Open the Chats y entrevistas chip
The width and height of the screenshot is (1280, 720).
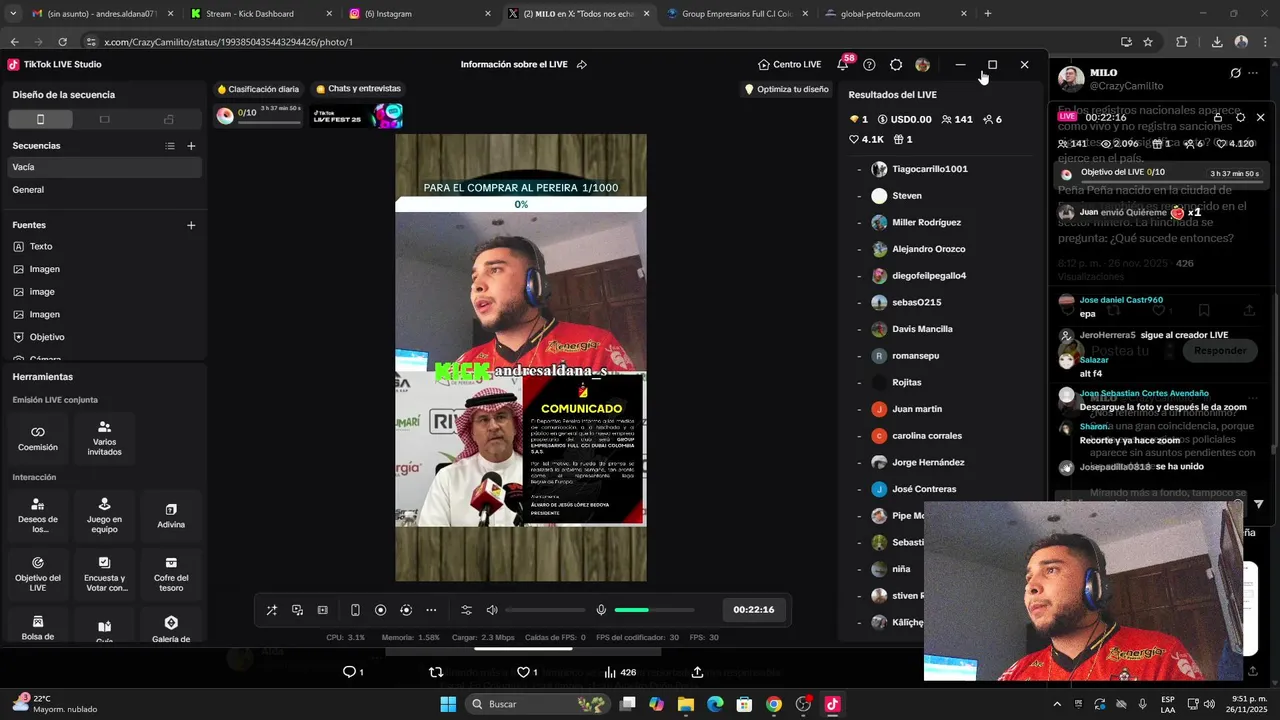click(358, 89)
